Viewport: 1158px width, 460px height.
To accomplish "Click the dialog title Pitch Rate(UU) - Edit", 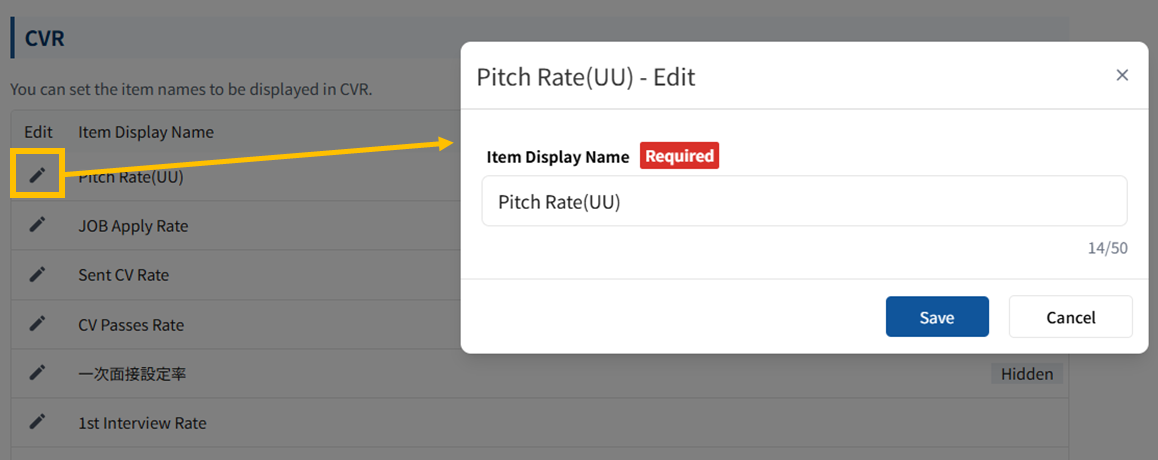I will point(586,77).
